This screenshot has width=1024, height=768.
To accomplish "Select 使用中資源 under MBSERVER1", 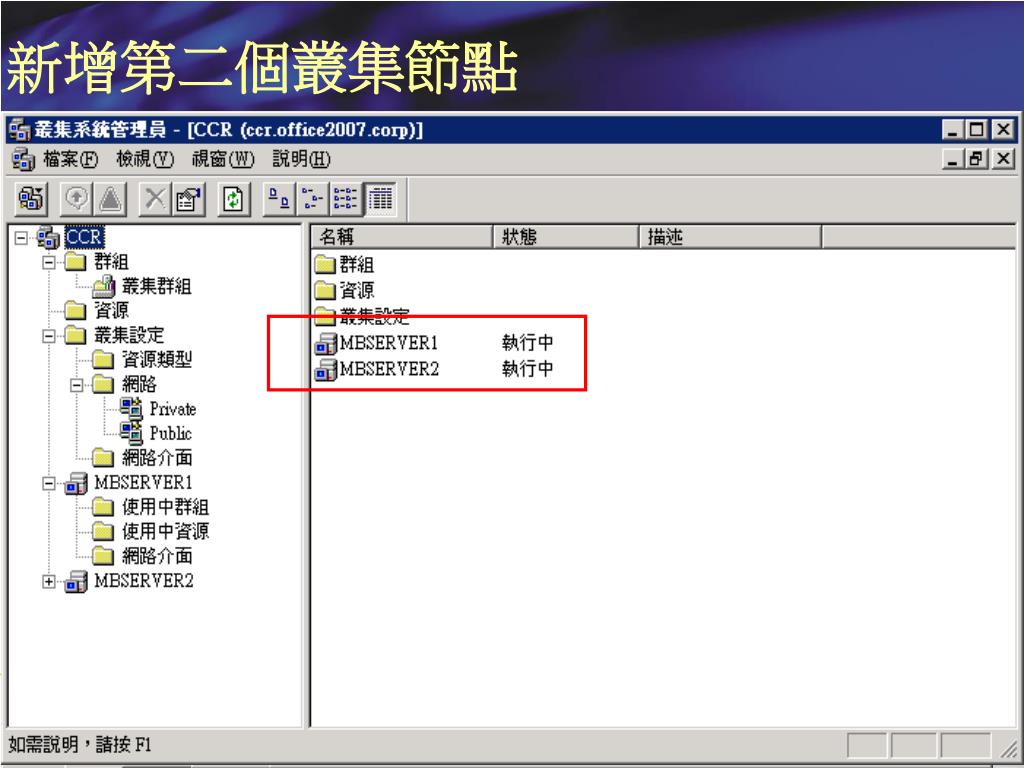I will click(x=165, y=532).
